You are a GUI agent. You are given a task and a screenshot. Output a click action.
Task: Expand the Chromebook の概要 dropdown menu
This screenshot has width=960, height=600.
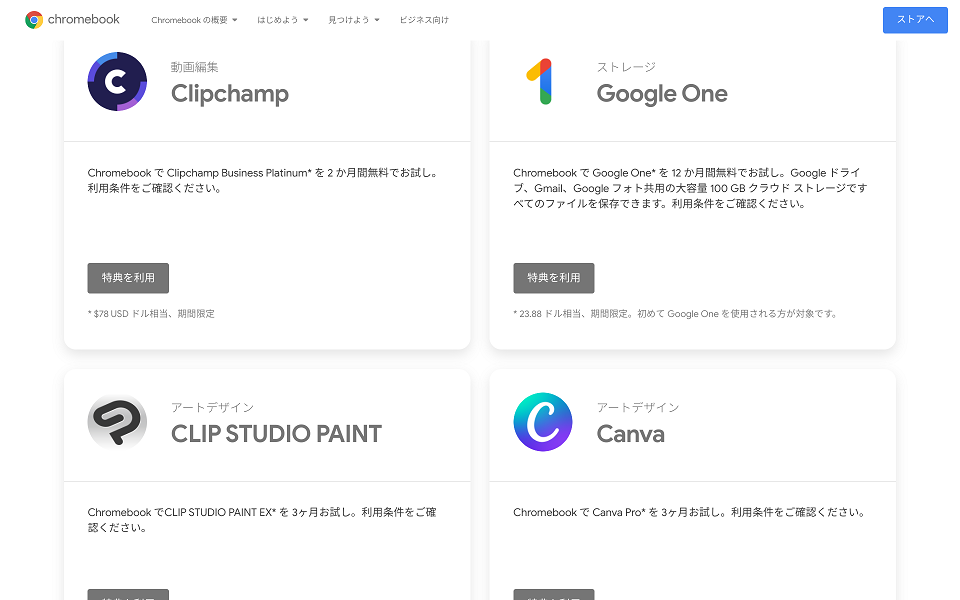point(194,20)
